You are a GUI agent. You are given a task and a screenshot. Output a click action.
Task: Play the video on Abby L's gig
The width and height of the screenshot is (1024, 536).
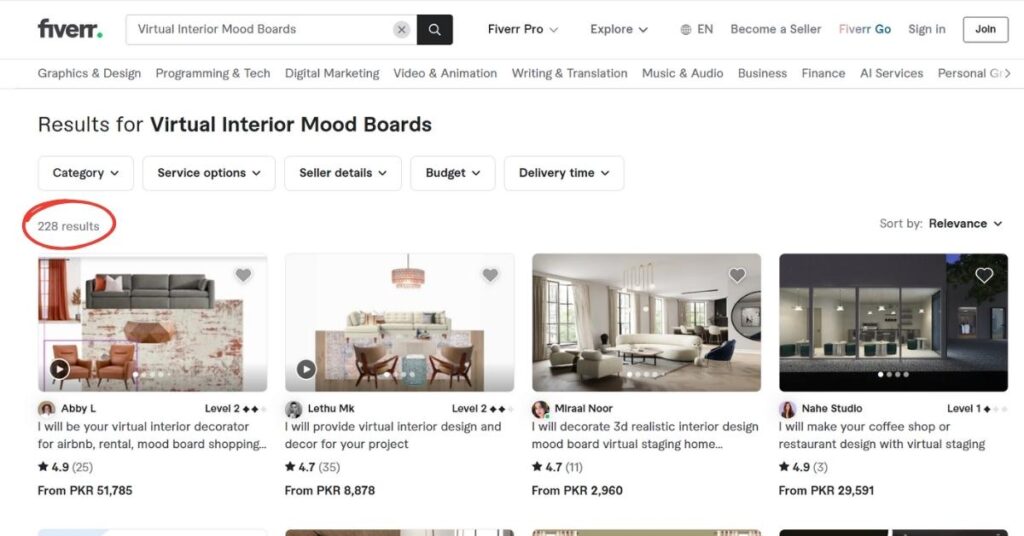59,369
